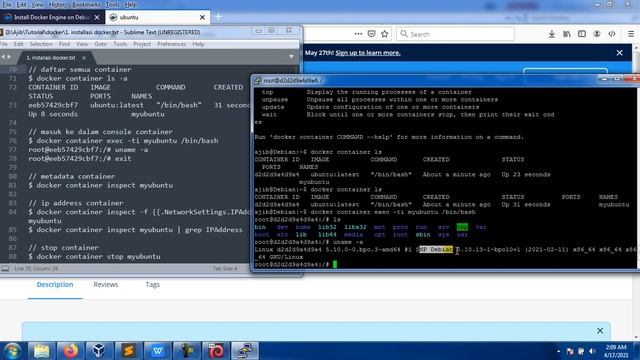Image resolution: width=640 pixels, height=360 pixels.
Task: Open Sublime Text Selection menu
Action: [41, 44]
